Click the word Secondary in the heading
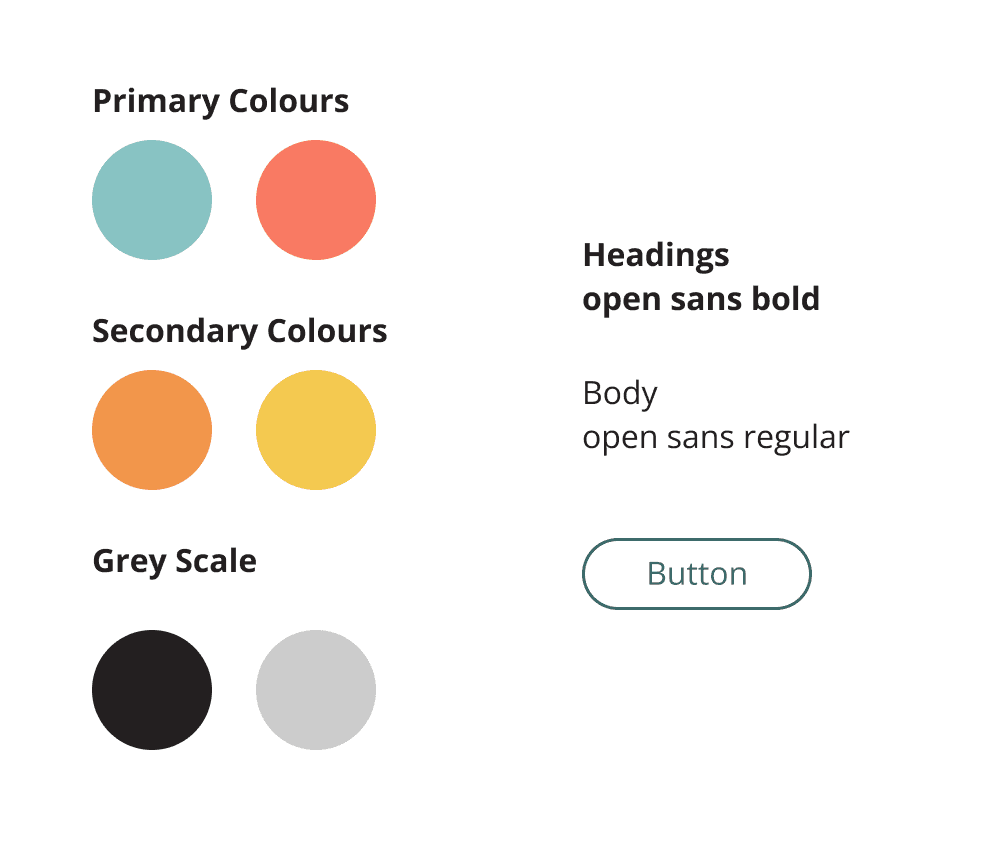This screenshot has height=844, width=1008. click(x=175, y=332)
